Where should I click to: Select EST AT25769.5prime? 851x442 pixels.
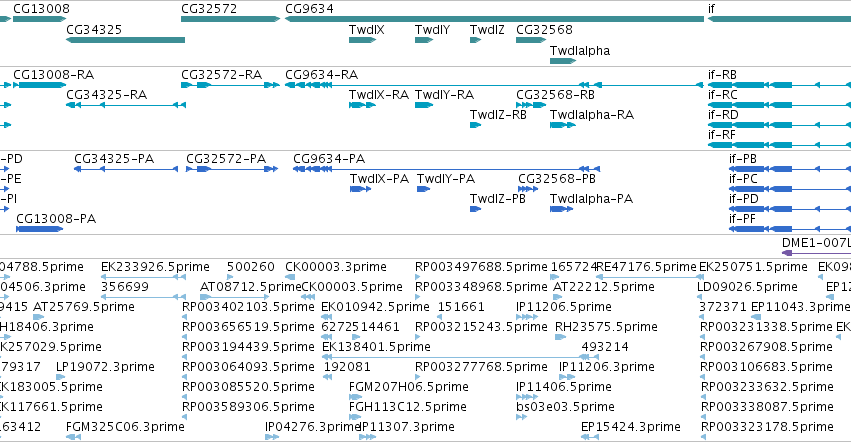point(84,307)
